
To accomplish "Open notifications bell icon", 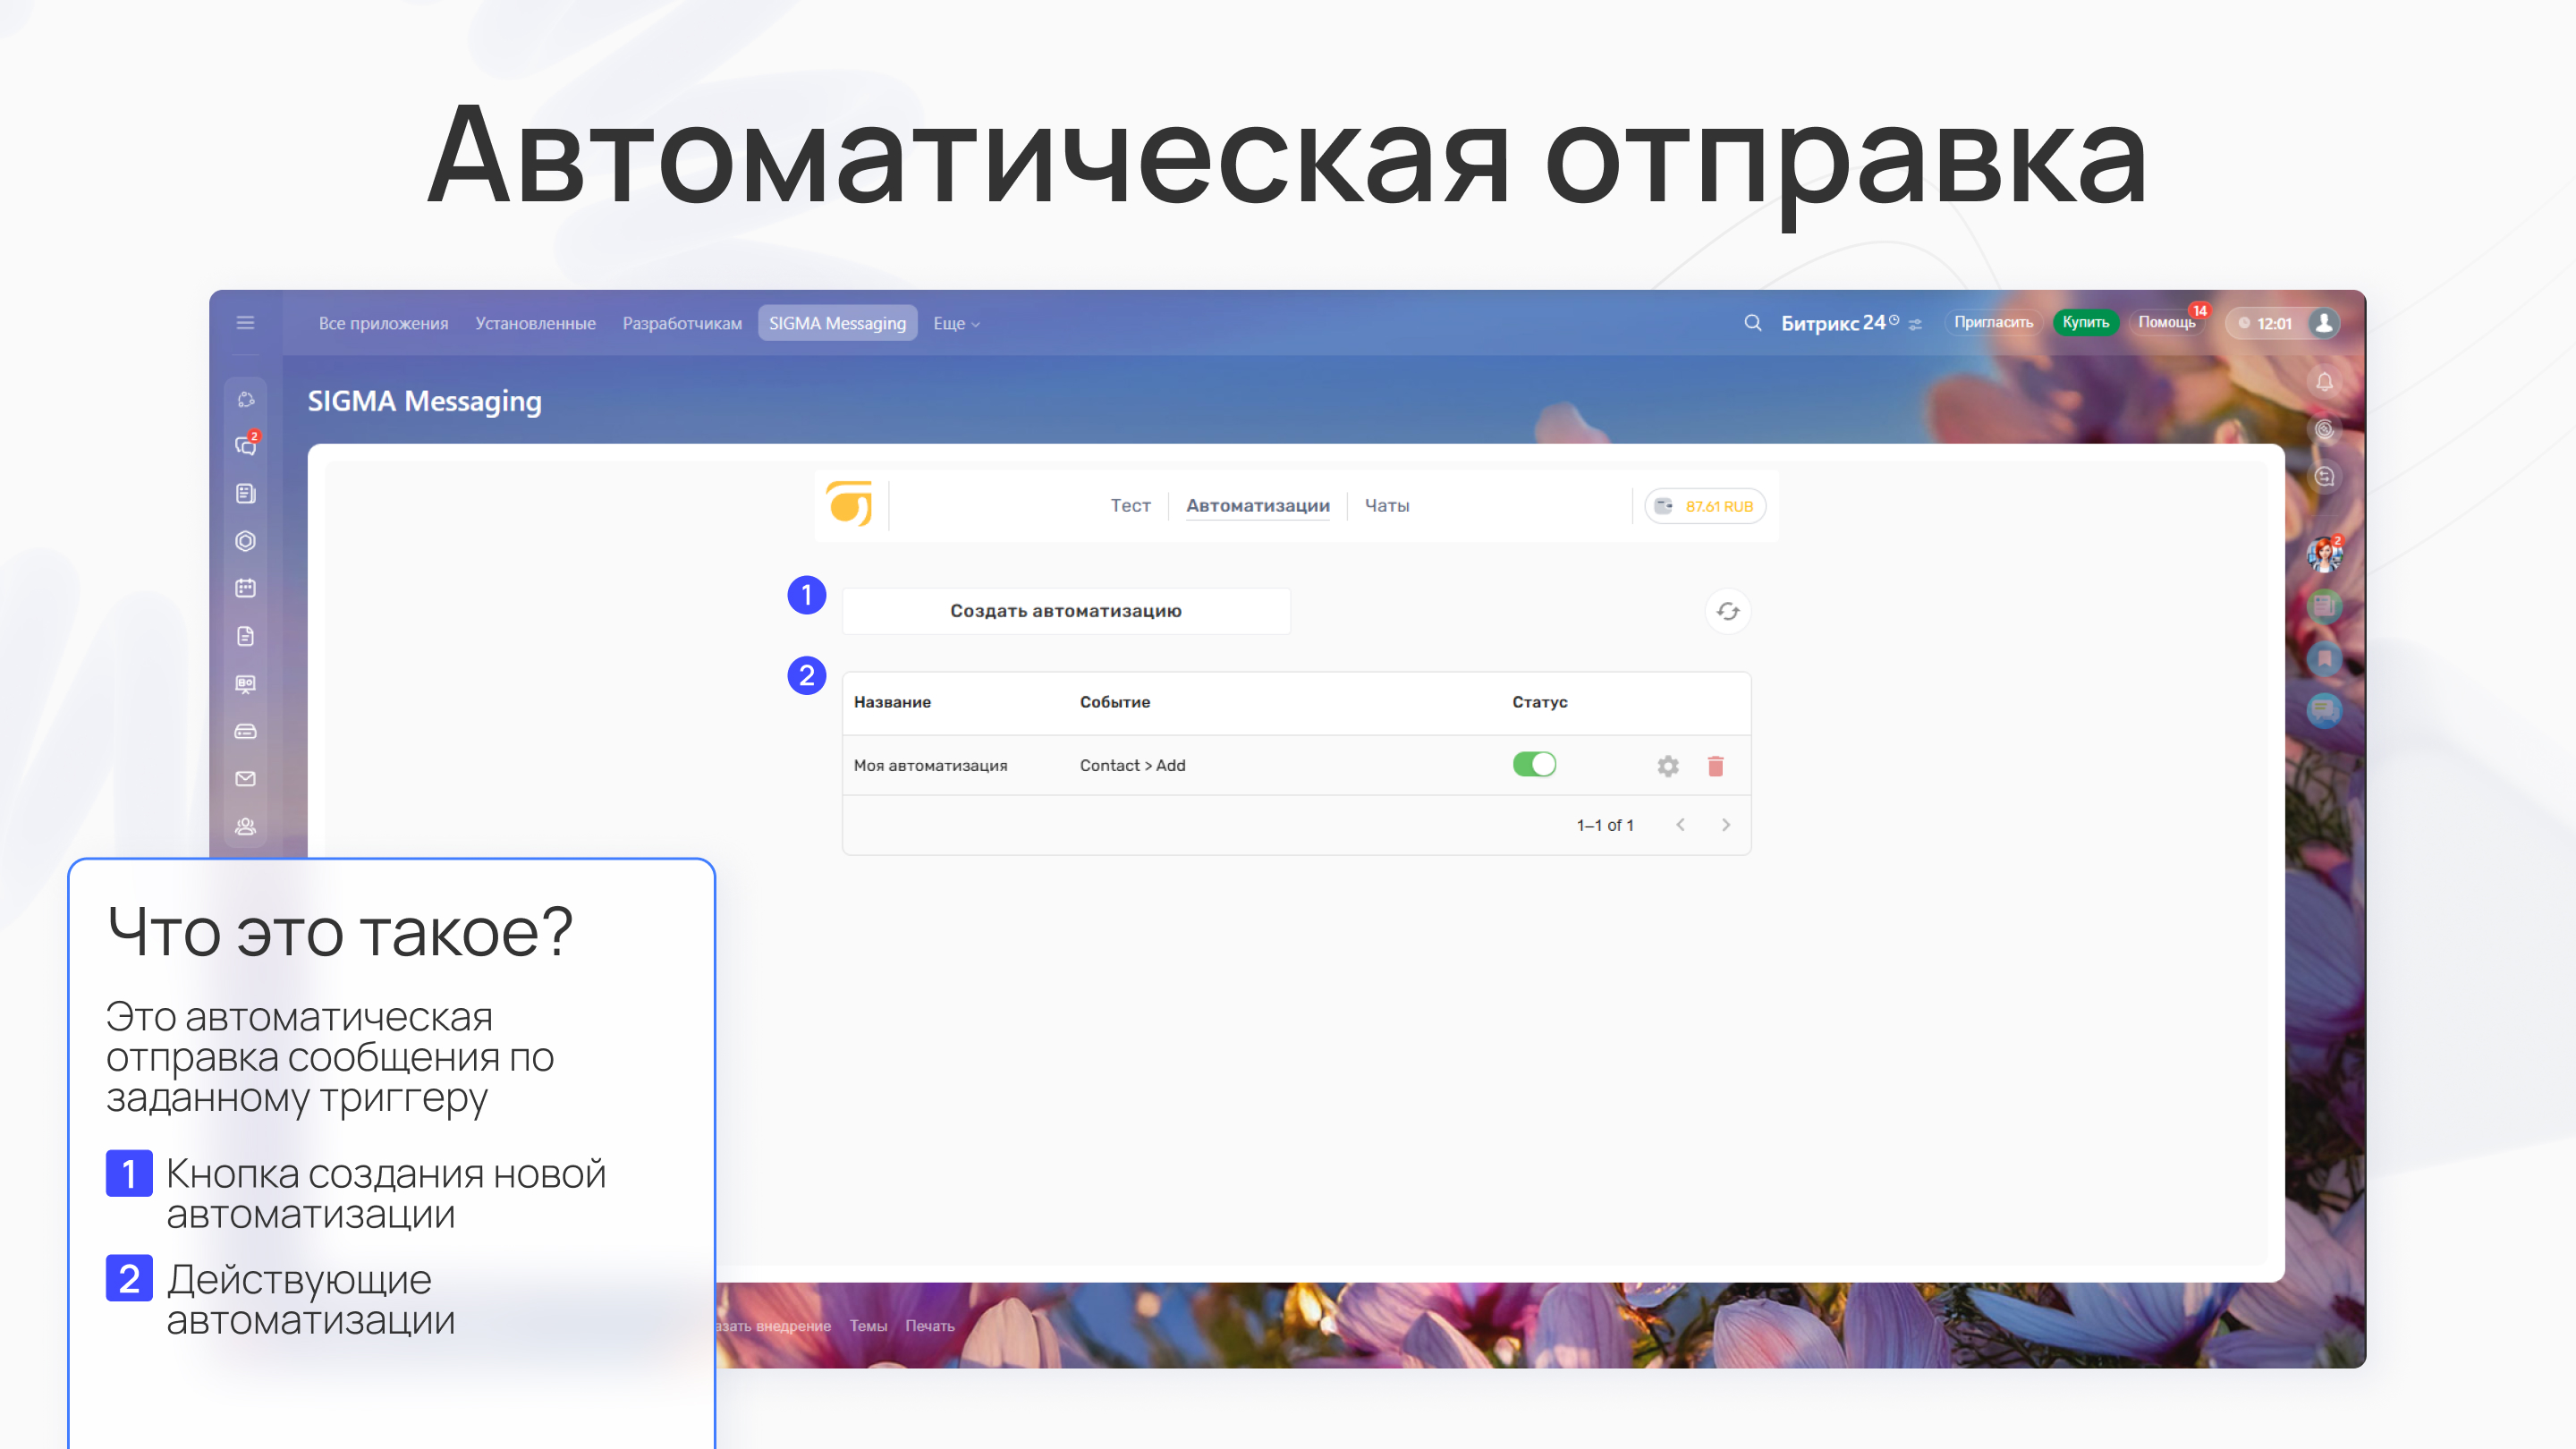I will (x=2324, y=382).
